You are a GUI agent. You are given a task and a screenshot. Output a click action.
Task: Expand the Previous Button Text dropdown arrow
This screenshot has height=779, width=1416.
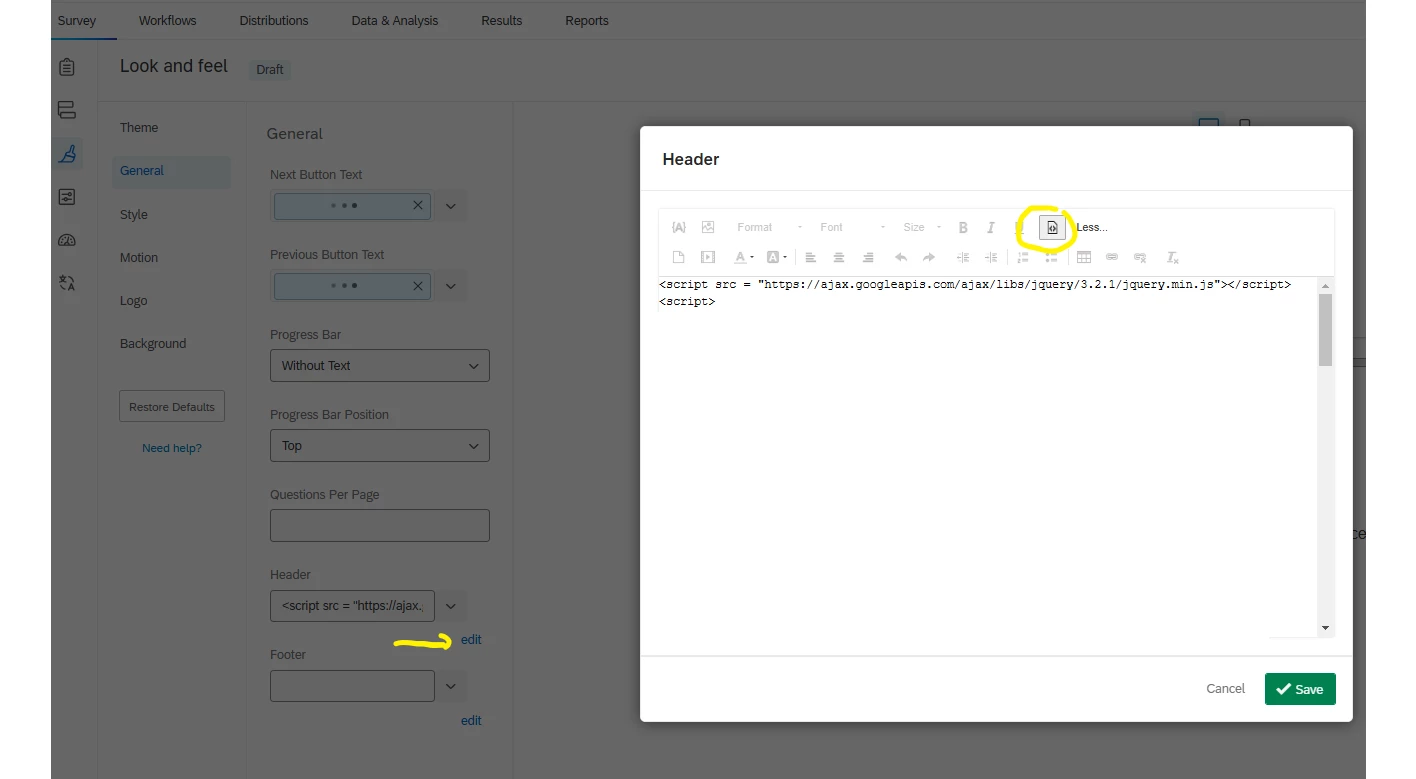click(x=451, y=286)
